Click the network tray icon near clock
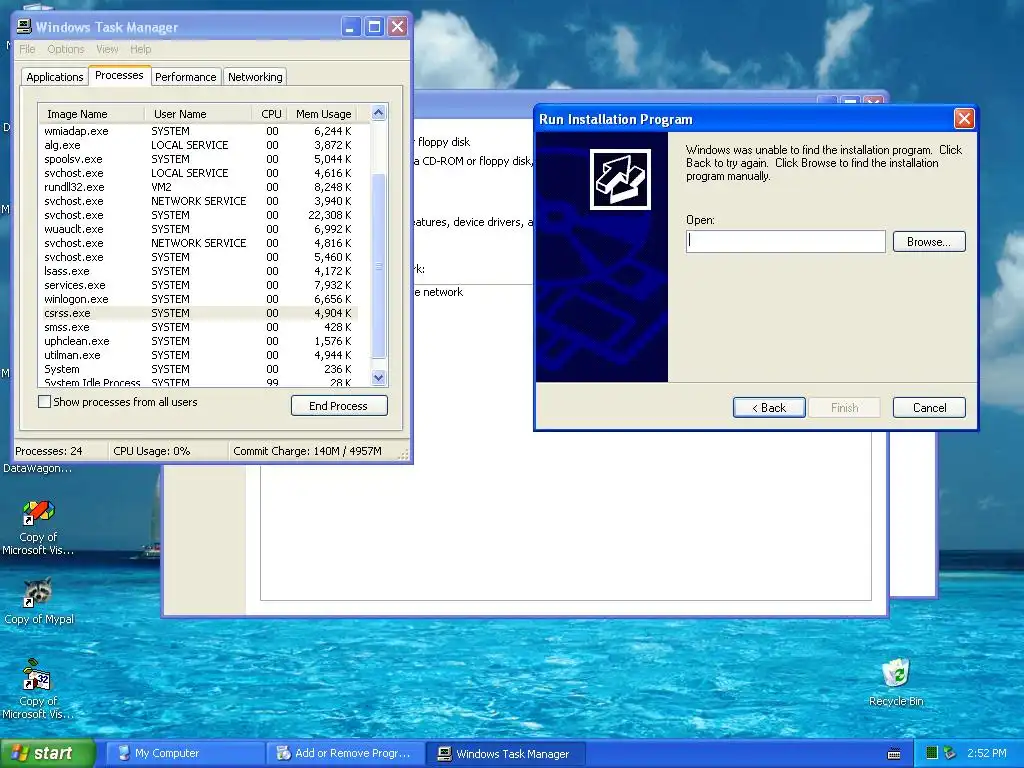The width and height of the screenshot is (1024, 768). coord(950,753)
